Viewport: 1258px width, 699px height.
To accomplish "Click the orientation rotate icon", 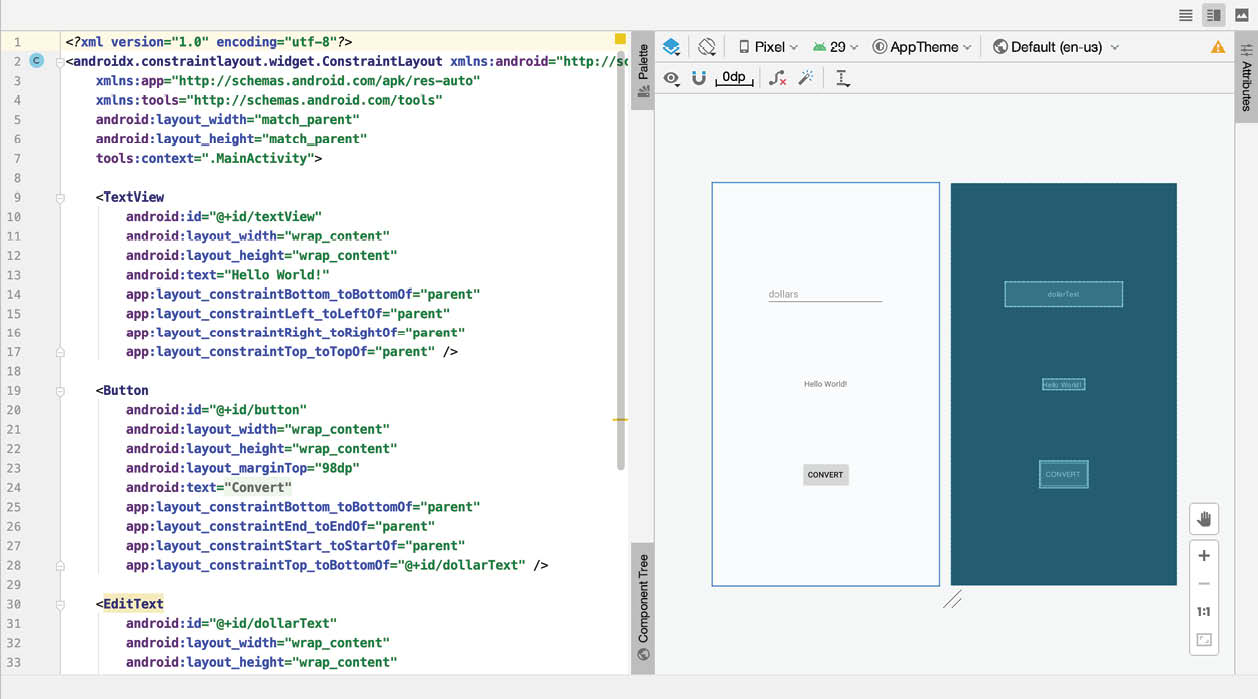I will coord(707,47).
